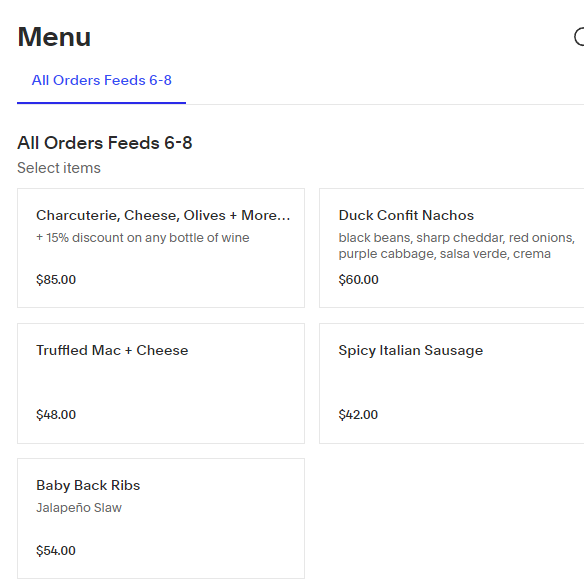
Task: Click the Baby Back Ribs title text
Action: [88, 486]
